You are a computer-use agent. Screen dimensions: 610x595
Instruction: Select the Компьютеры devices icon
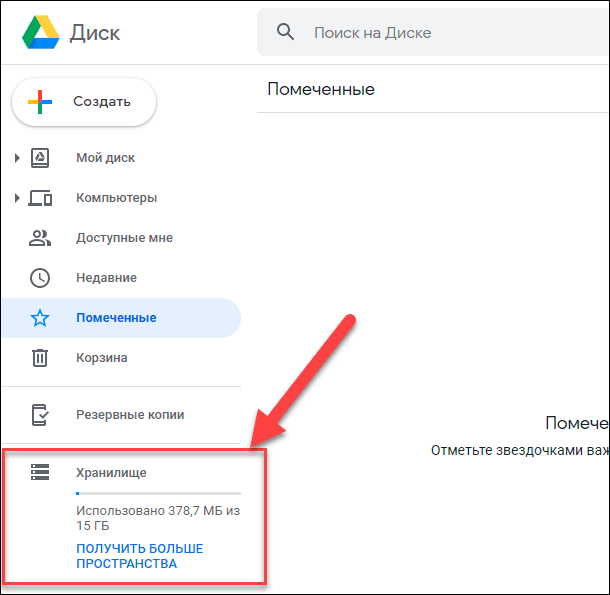pyautogui.click(x=40, y=198)
